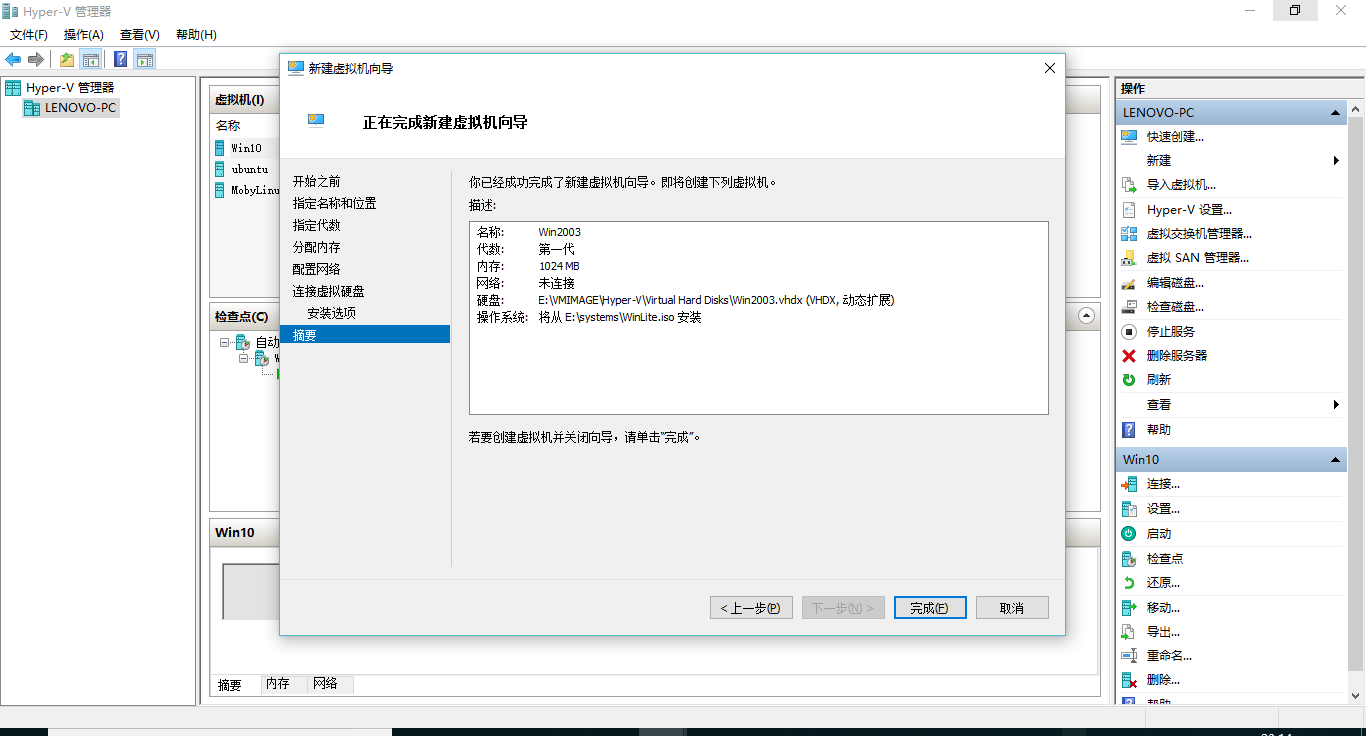
Task: Click 检查磁盘 action icon
Action: [1129, 307]
